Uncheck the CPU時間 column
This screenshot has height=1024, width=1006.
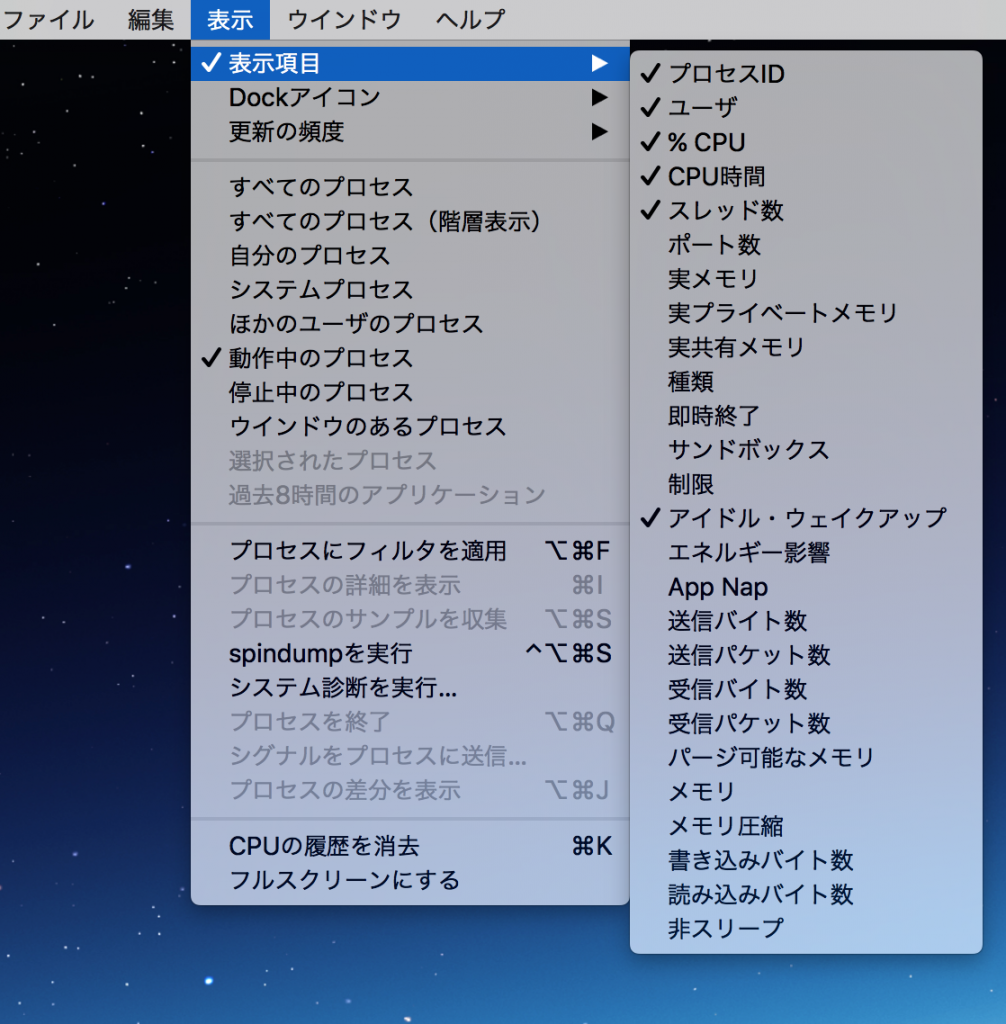(x=806, y=176)
